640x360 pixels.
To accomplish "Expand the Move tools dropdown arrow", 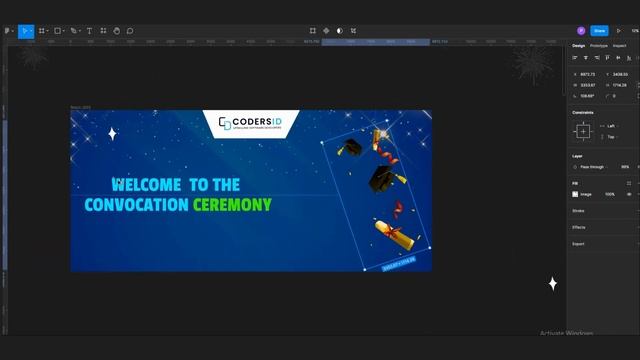I will [31, 31].
